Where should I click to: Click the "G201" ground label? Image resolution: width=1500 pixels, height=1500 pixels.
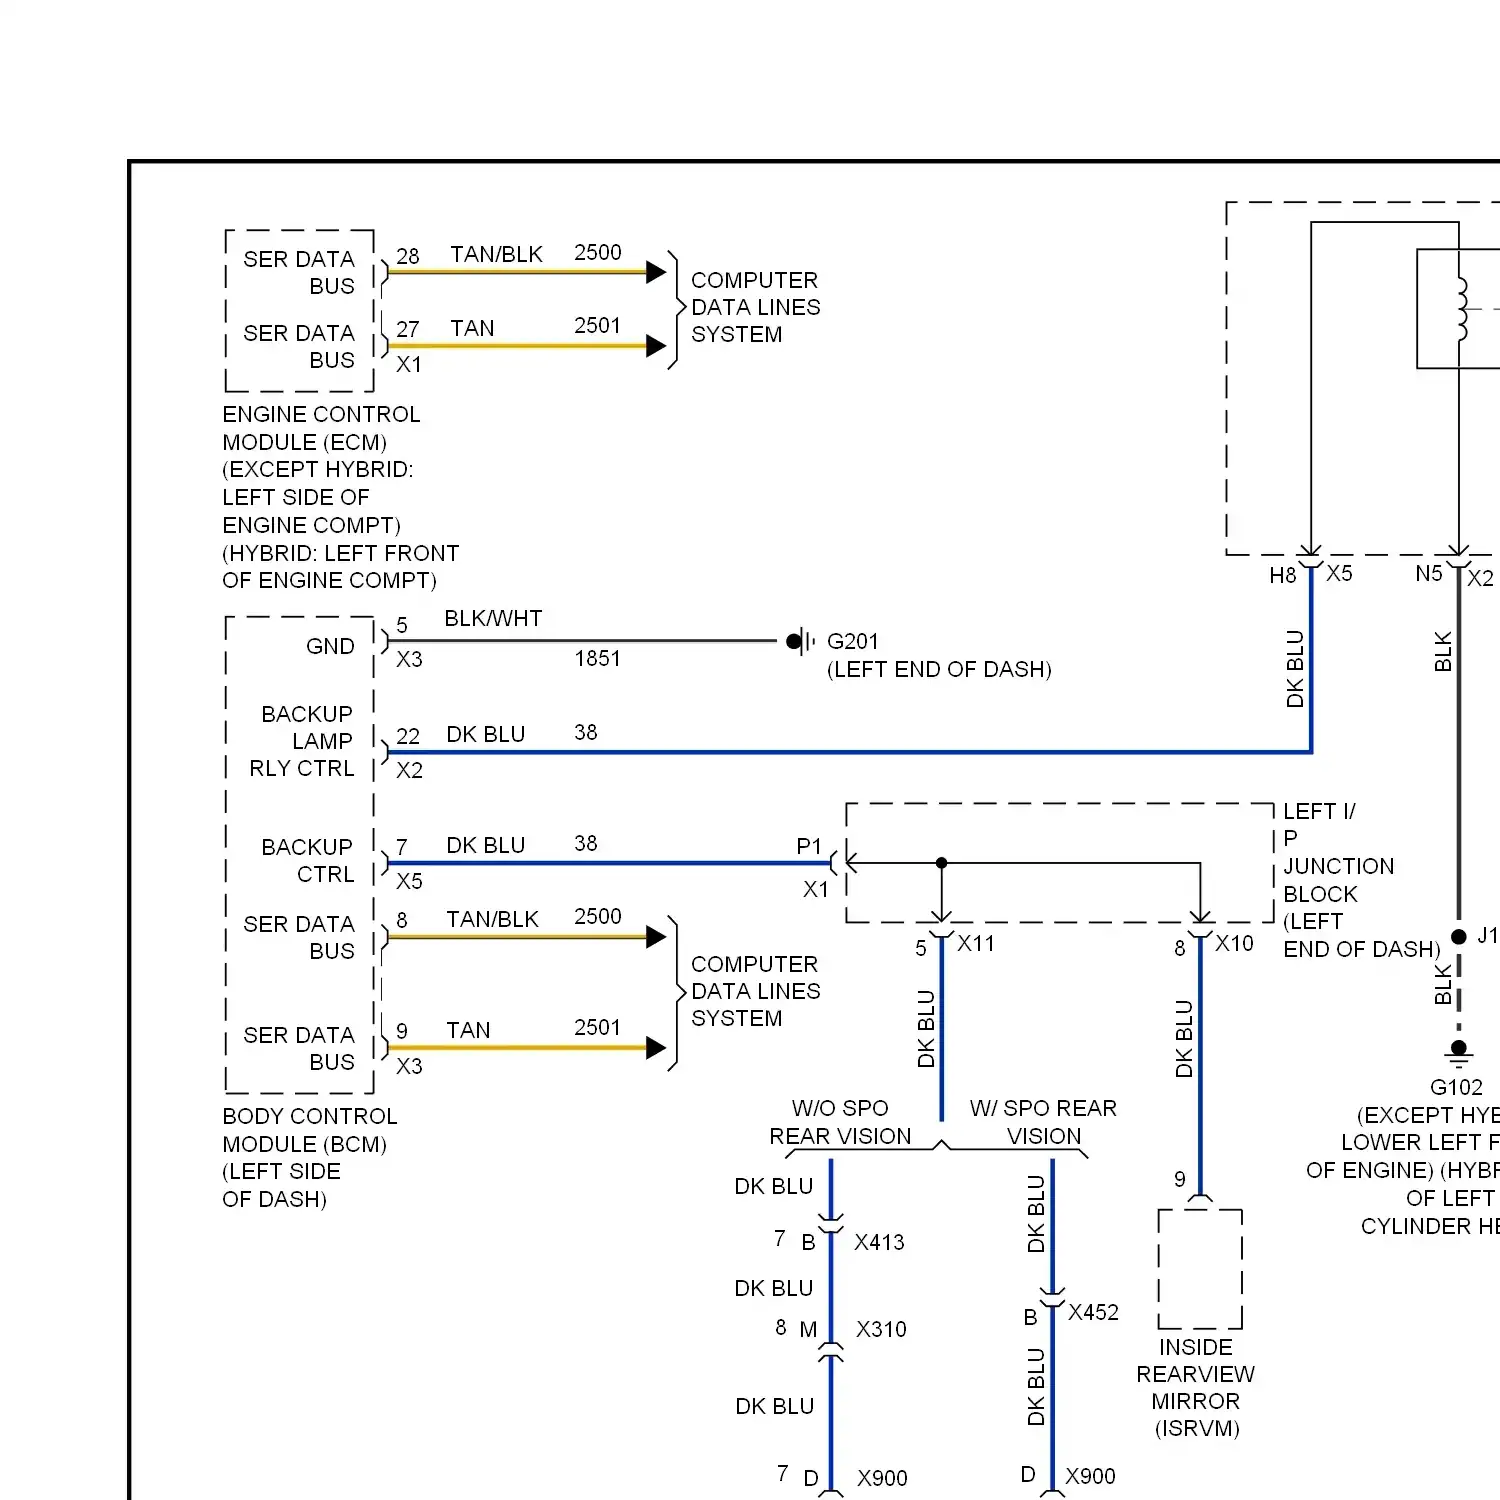click(853, 641)
